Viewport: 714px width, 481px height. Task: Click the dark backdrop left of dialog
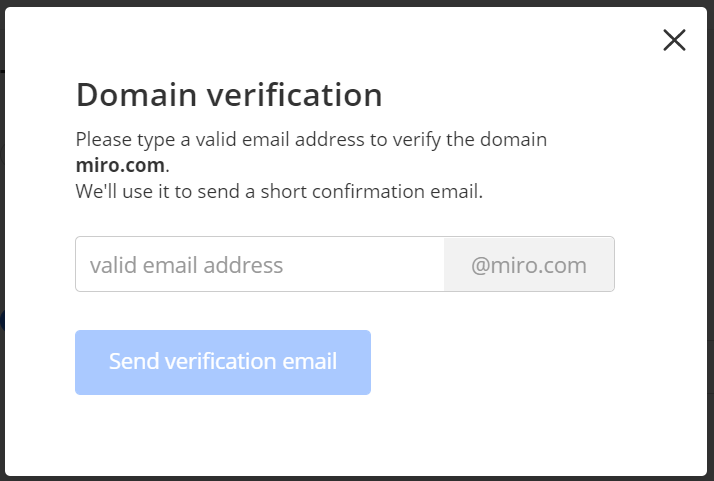pos(2,200)
